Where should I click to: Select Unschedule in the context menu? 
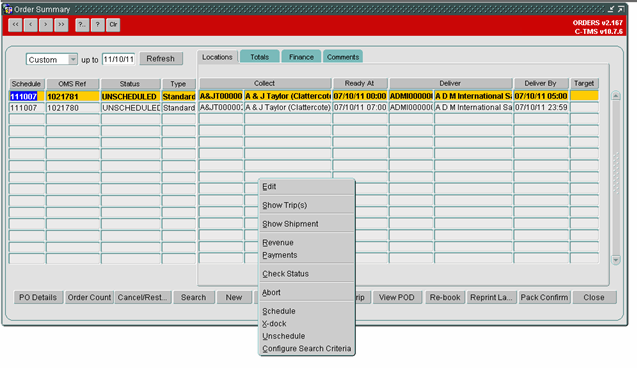click(307, 336)
